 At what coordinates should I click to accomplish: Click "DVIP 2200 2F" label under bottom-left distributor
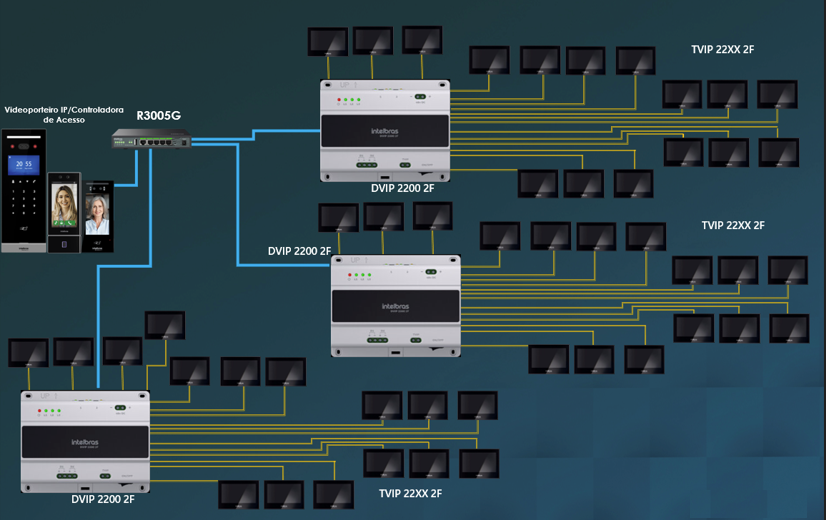103,499
